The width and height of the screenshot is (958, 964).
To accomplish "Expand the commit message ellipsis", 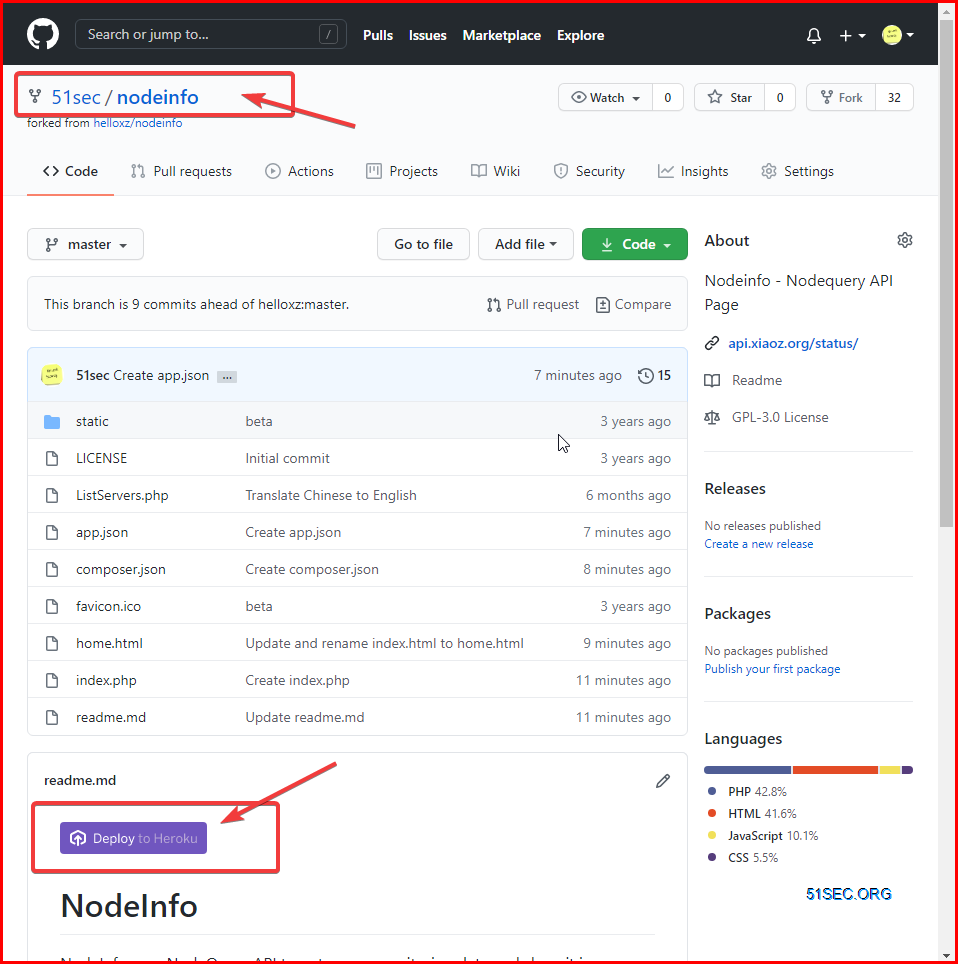I will coord(227,377).
